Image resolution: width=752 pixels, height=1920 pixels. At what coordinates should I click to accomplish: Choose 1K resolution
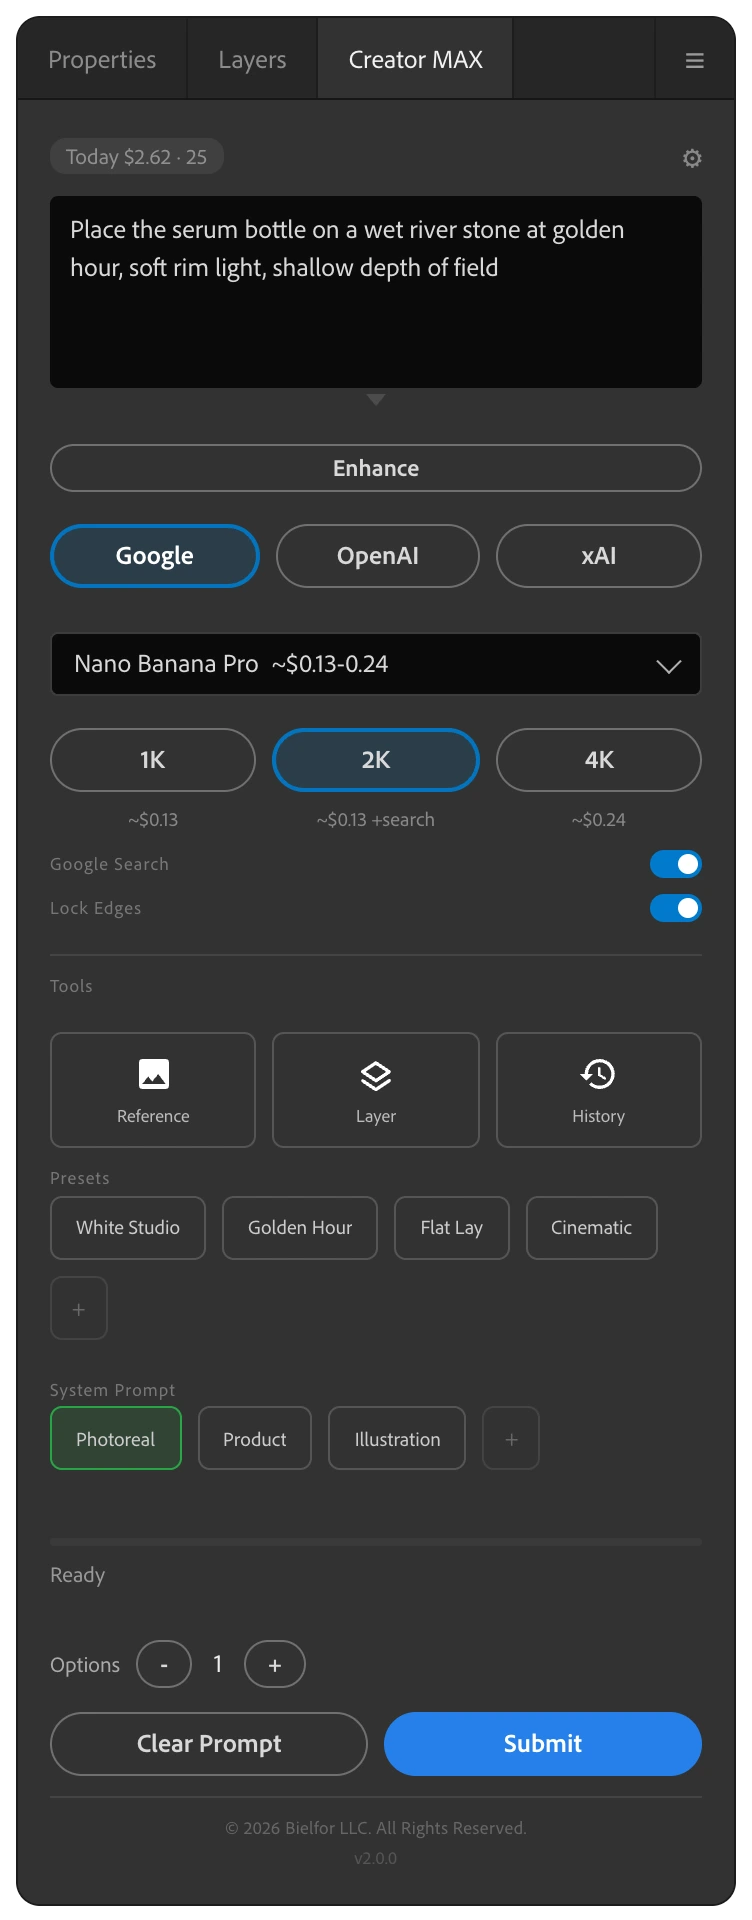[153, 760]
